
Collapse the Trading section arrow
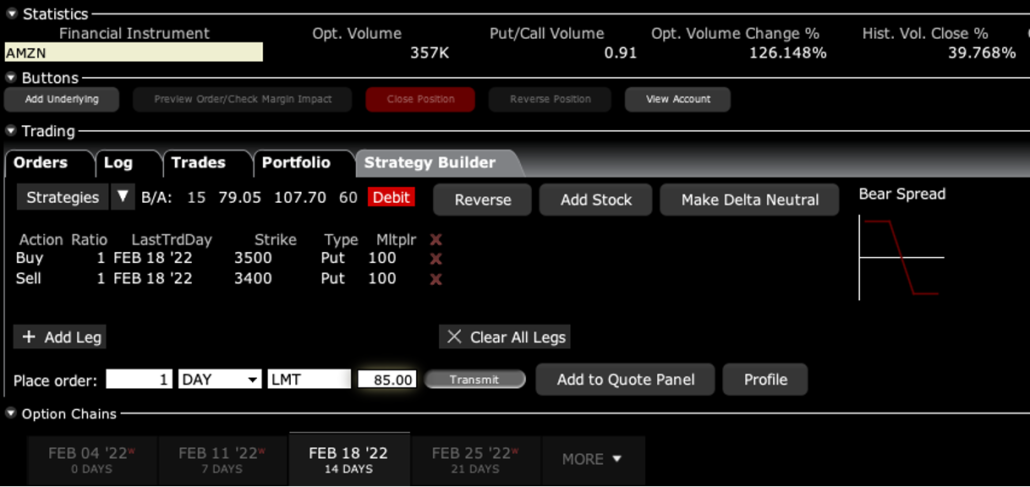point(11,131)
